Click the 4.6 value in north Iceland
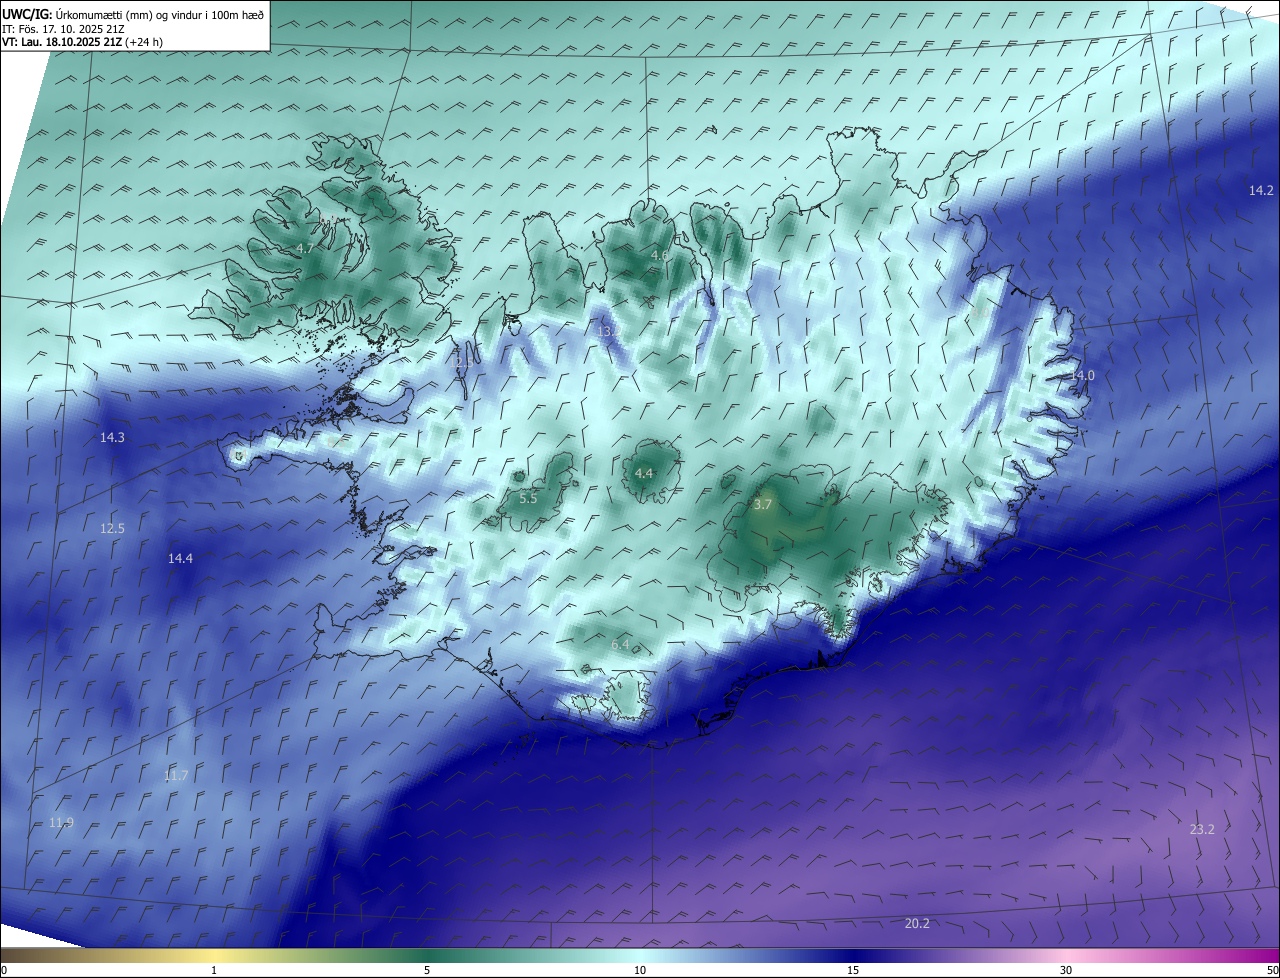This screenshot has height=978, width=1280. pos(659,256)
